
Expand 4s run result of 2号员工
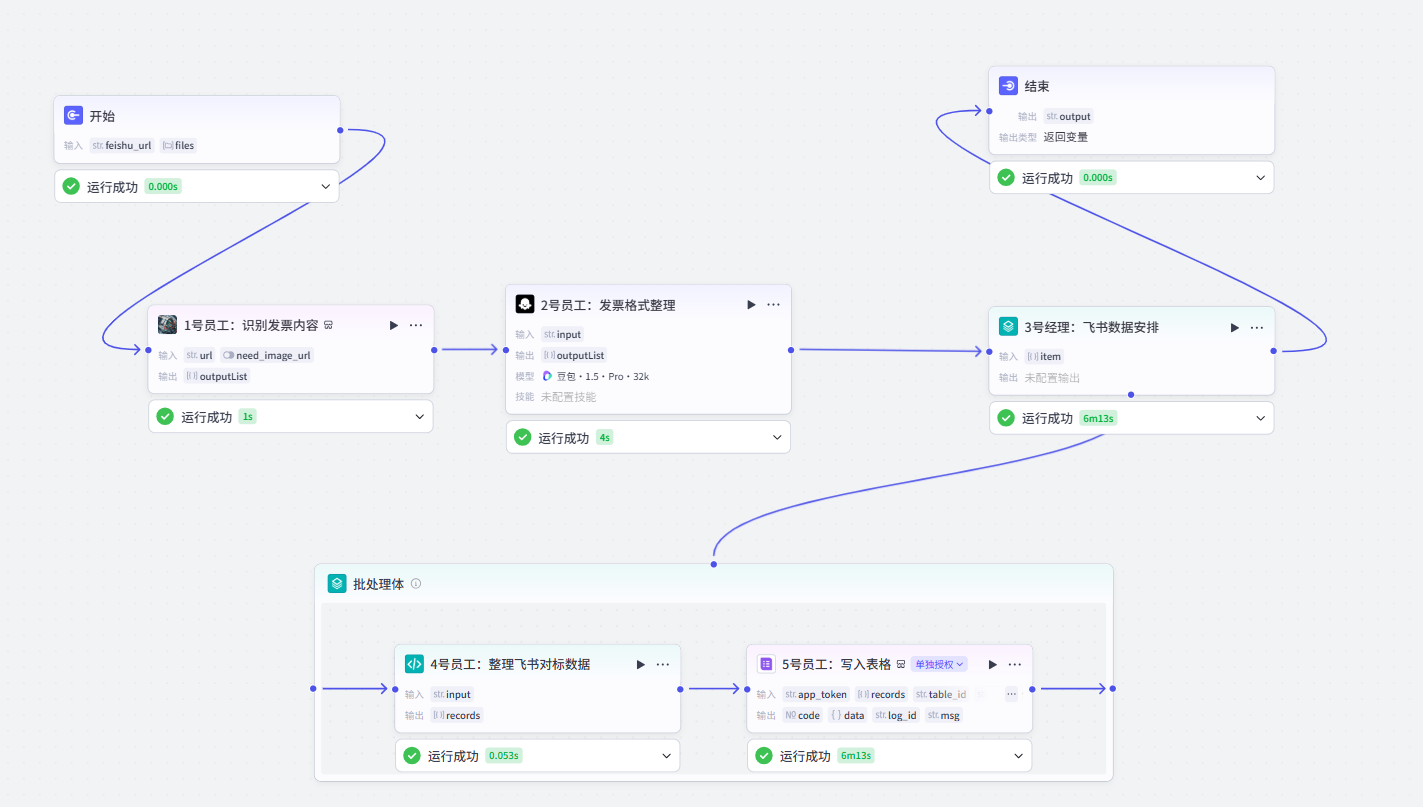(x=777, y=437)
